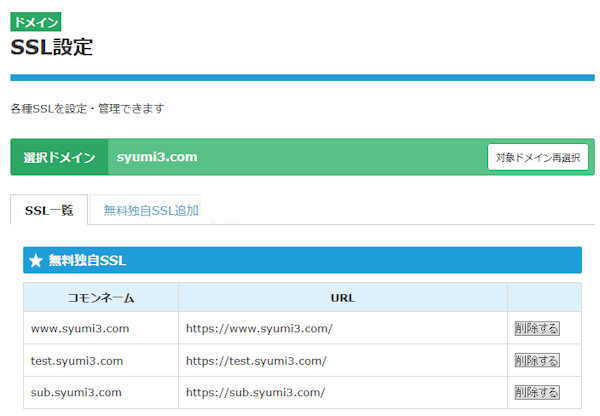Click the green ドメイン badge
The height and width of the screenshot is (416, 600).
[x=36, y=22]
